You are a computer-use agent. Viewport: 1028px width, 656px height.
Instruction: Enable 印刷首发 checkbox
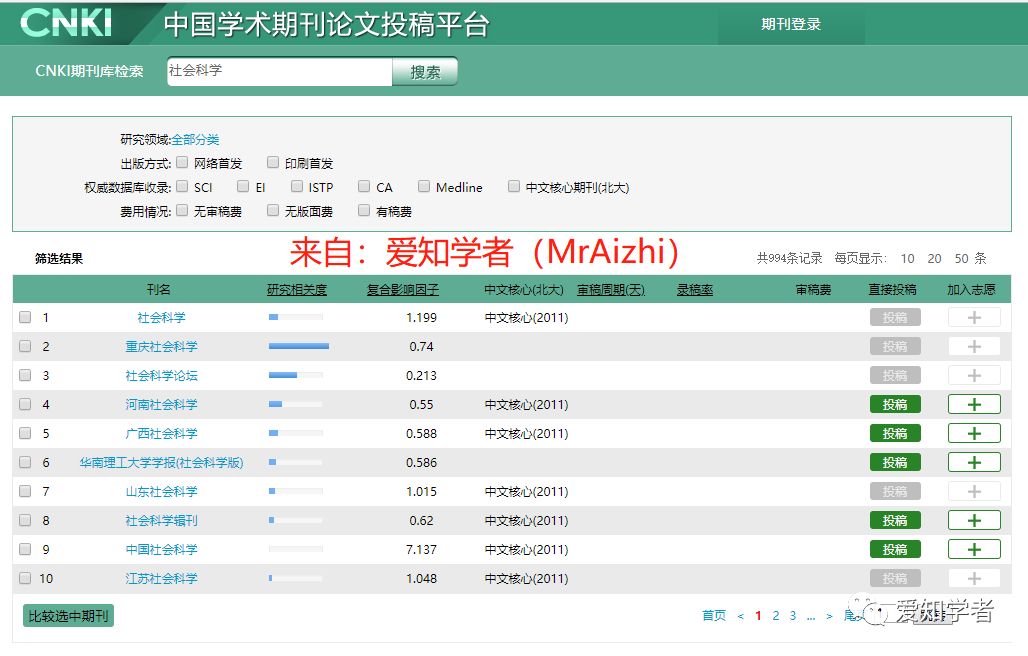tap(273, 162)
